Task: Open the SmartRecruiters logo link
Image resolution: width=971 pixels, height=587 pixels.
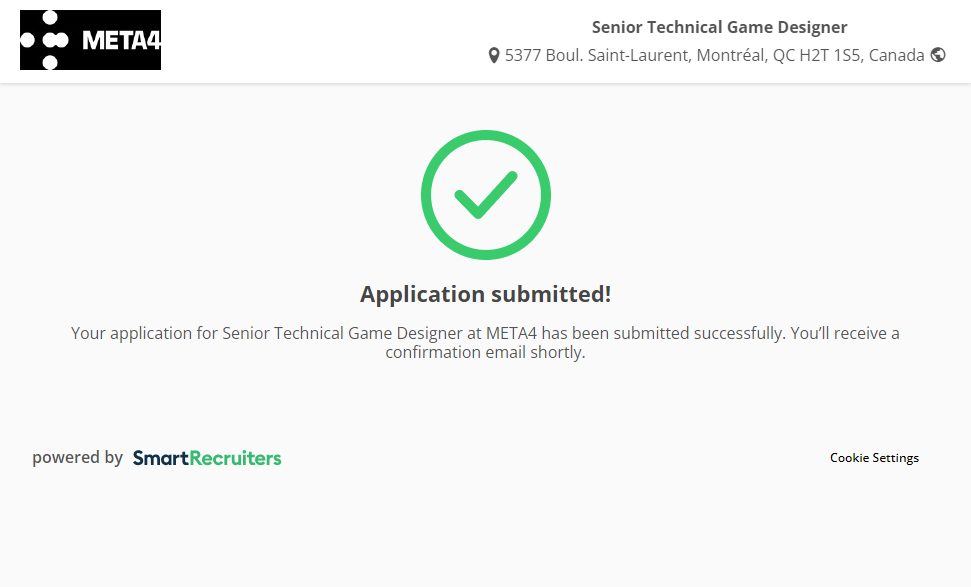Action: [x=207, y=458]
